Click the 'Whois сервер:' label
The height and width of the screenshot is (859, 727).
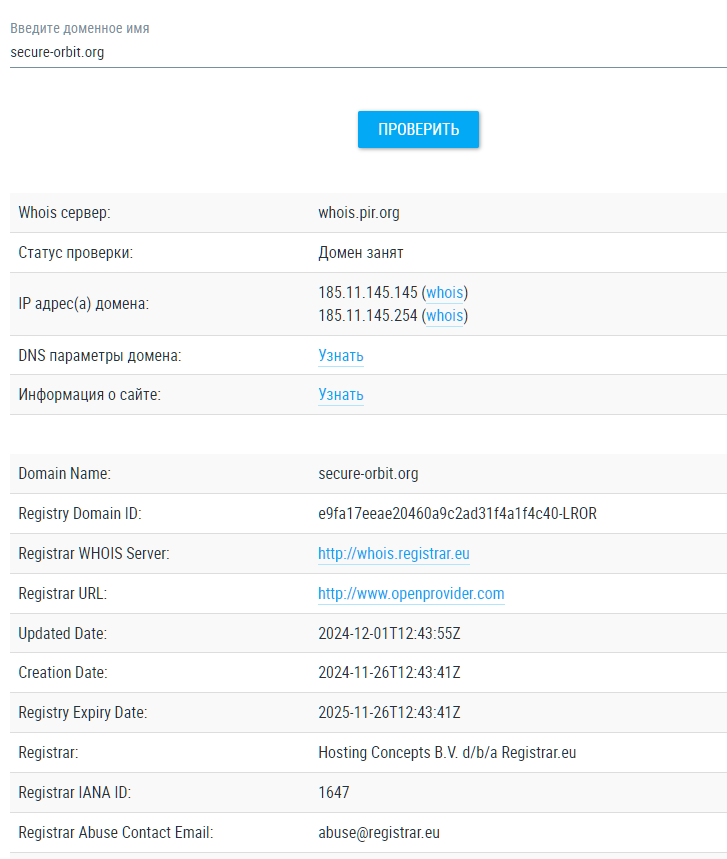[65, 213]
